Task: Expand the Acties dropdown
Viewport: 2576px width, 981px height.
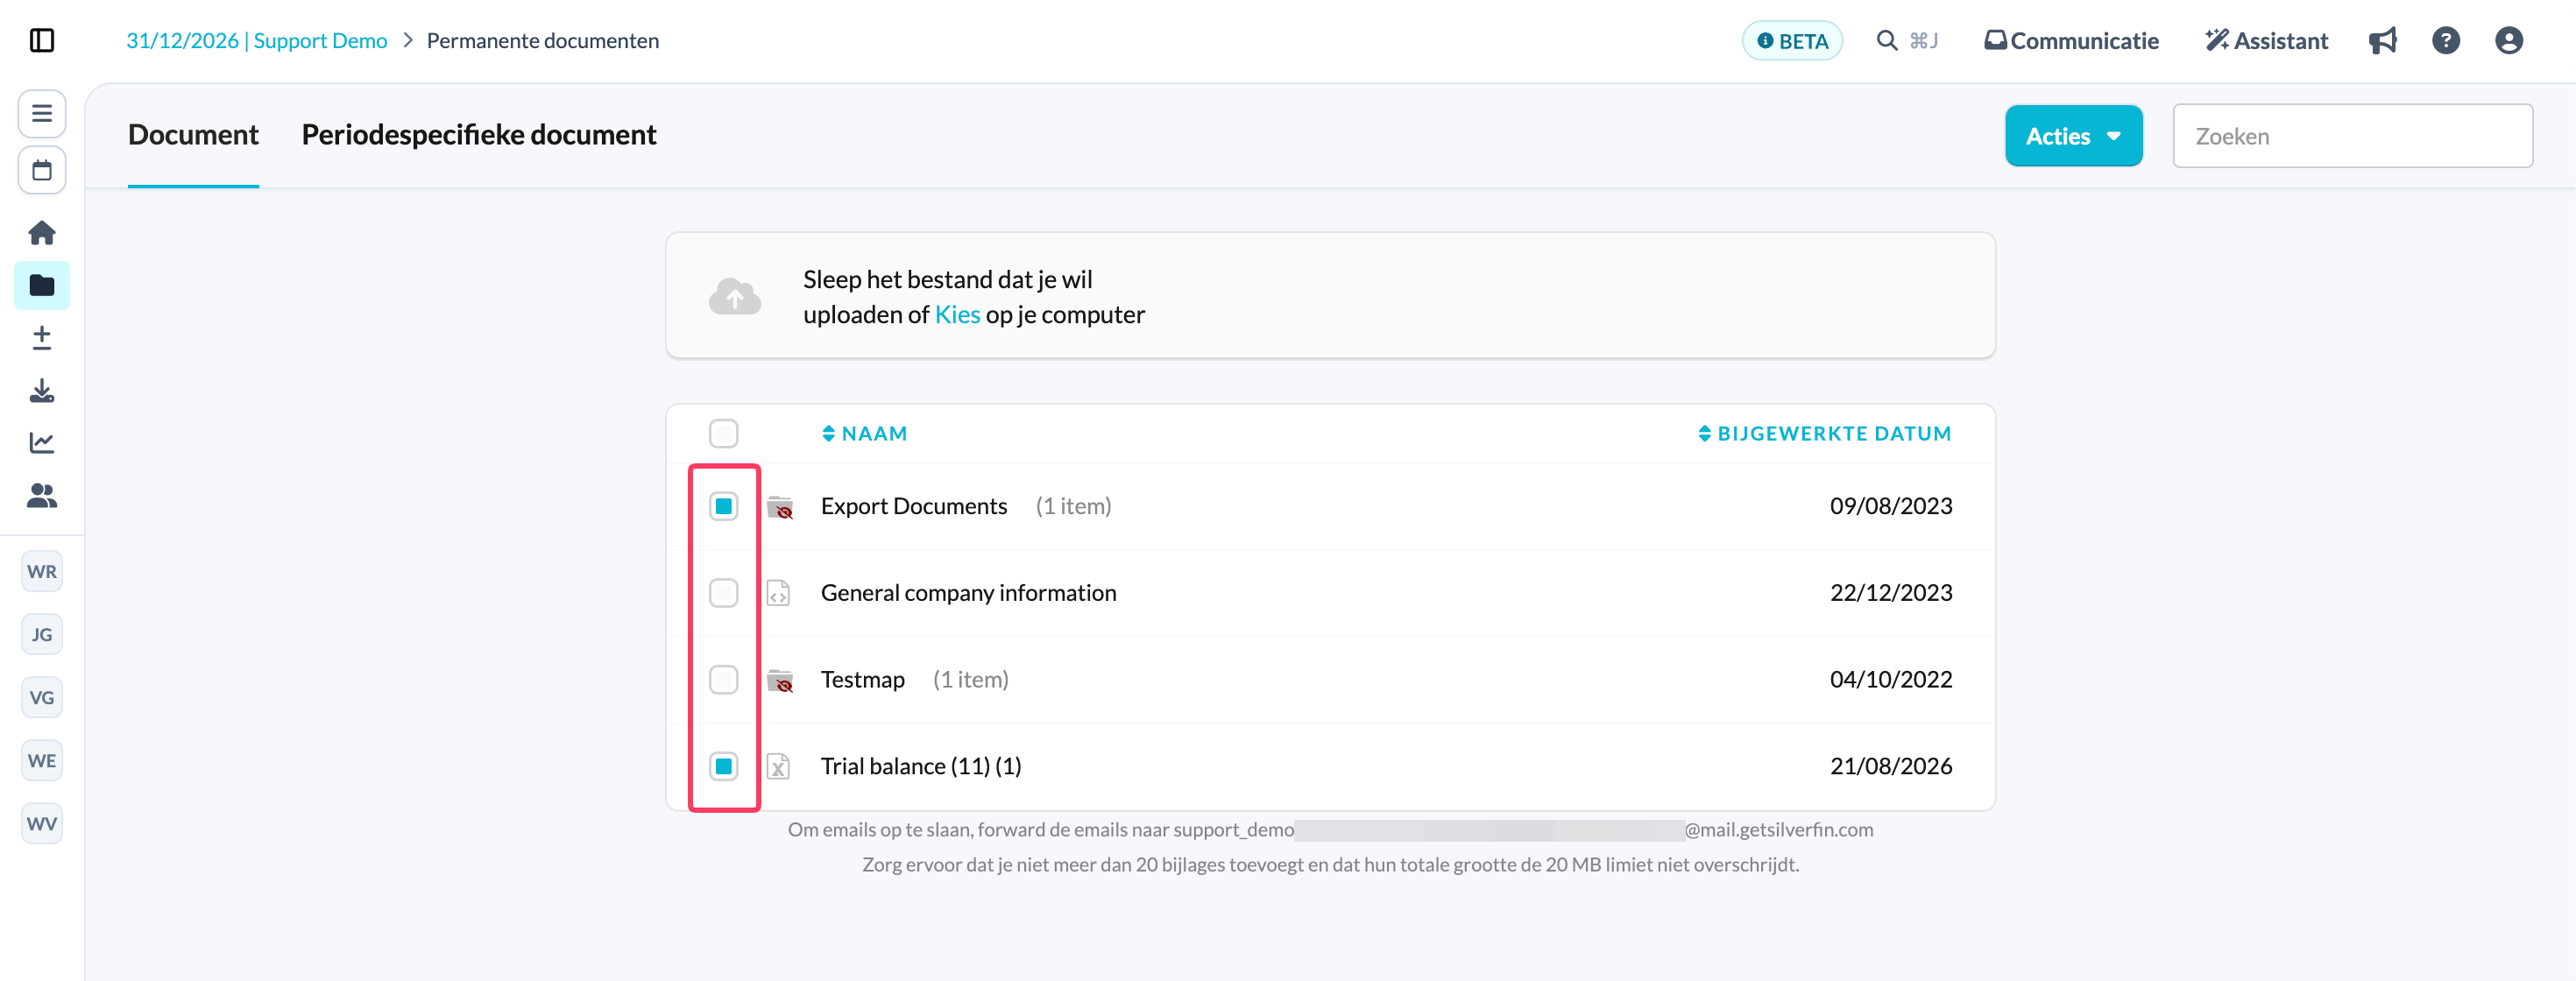Action: (2073, 136)
